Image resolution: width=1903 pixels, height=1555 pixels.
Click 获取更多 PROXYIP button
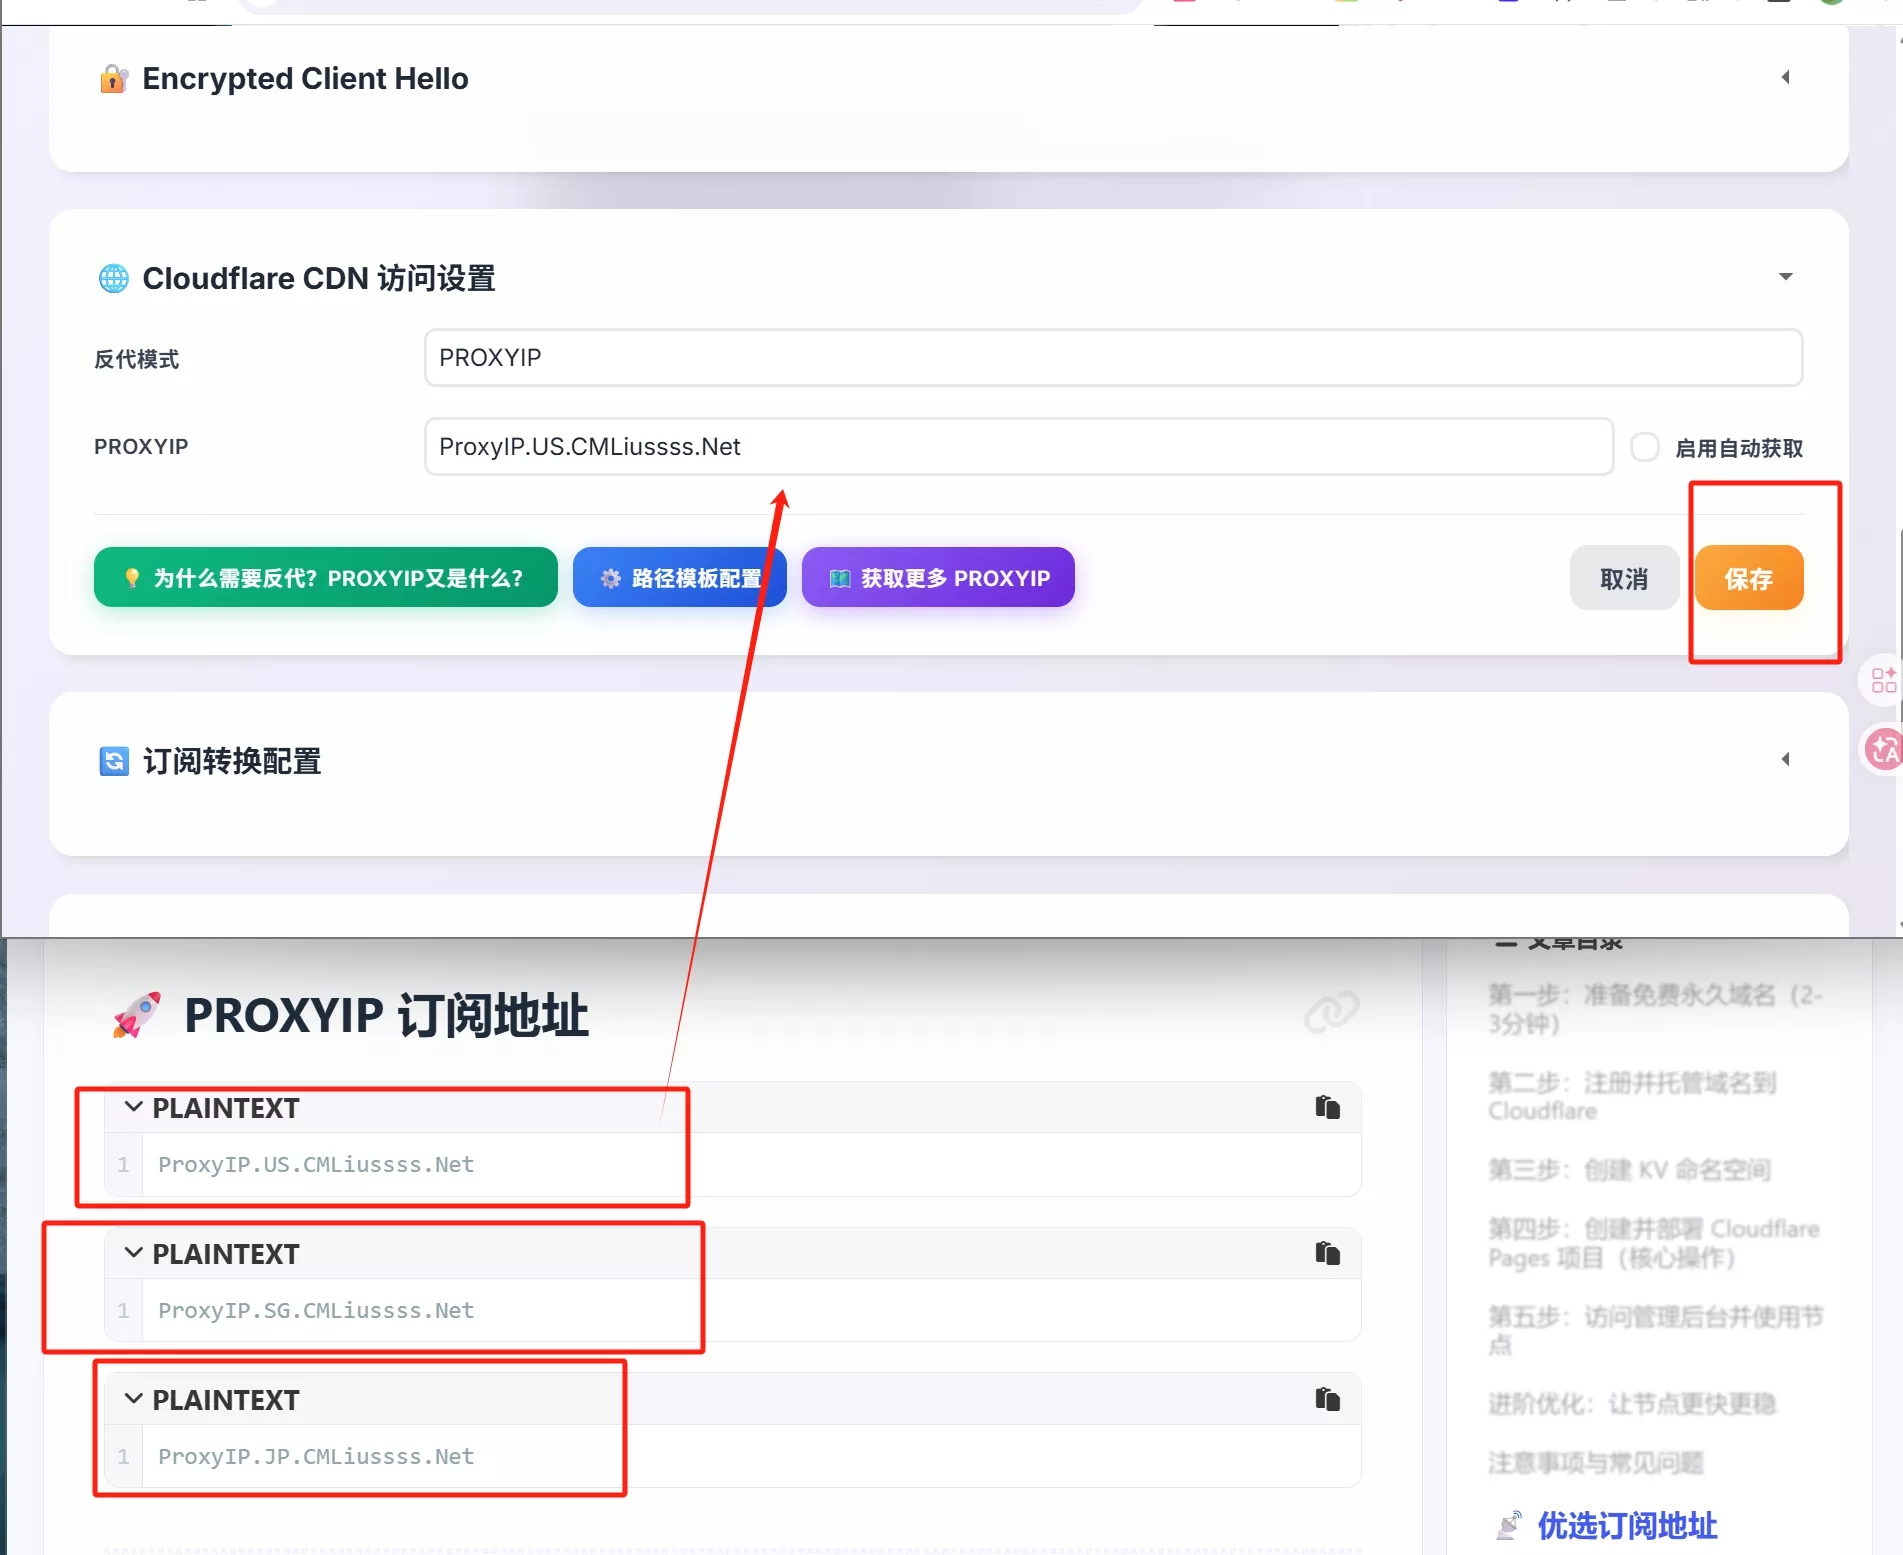pyautogui.click(x=938, y=578)
